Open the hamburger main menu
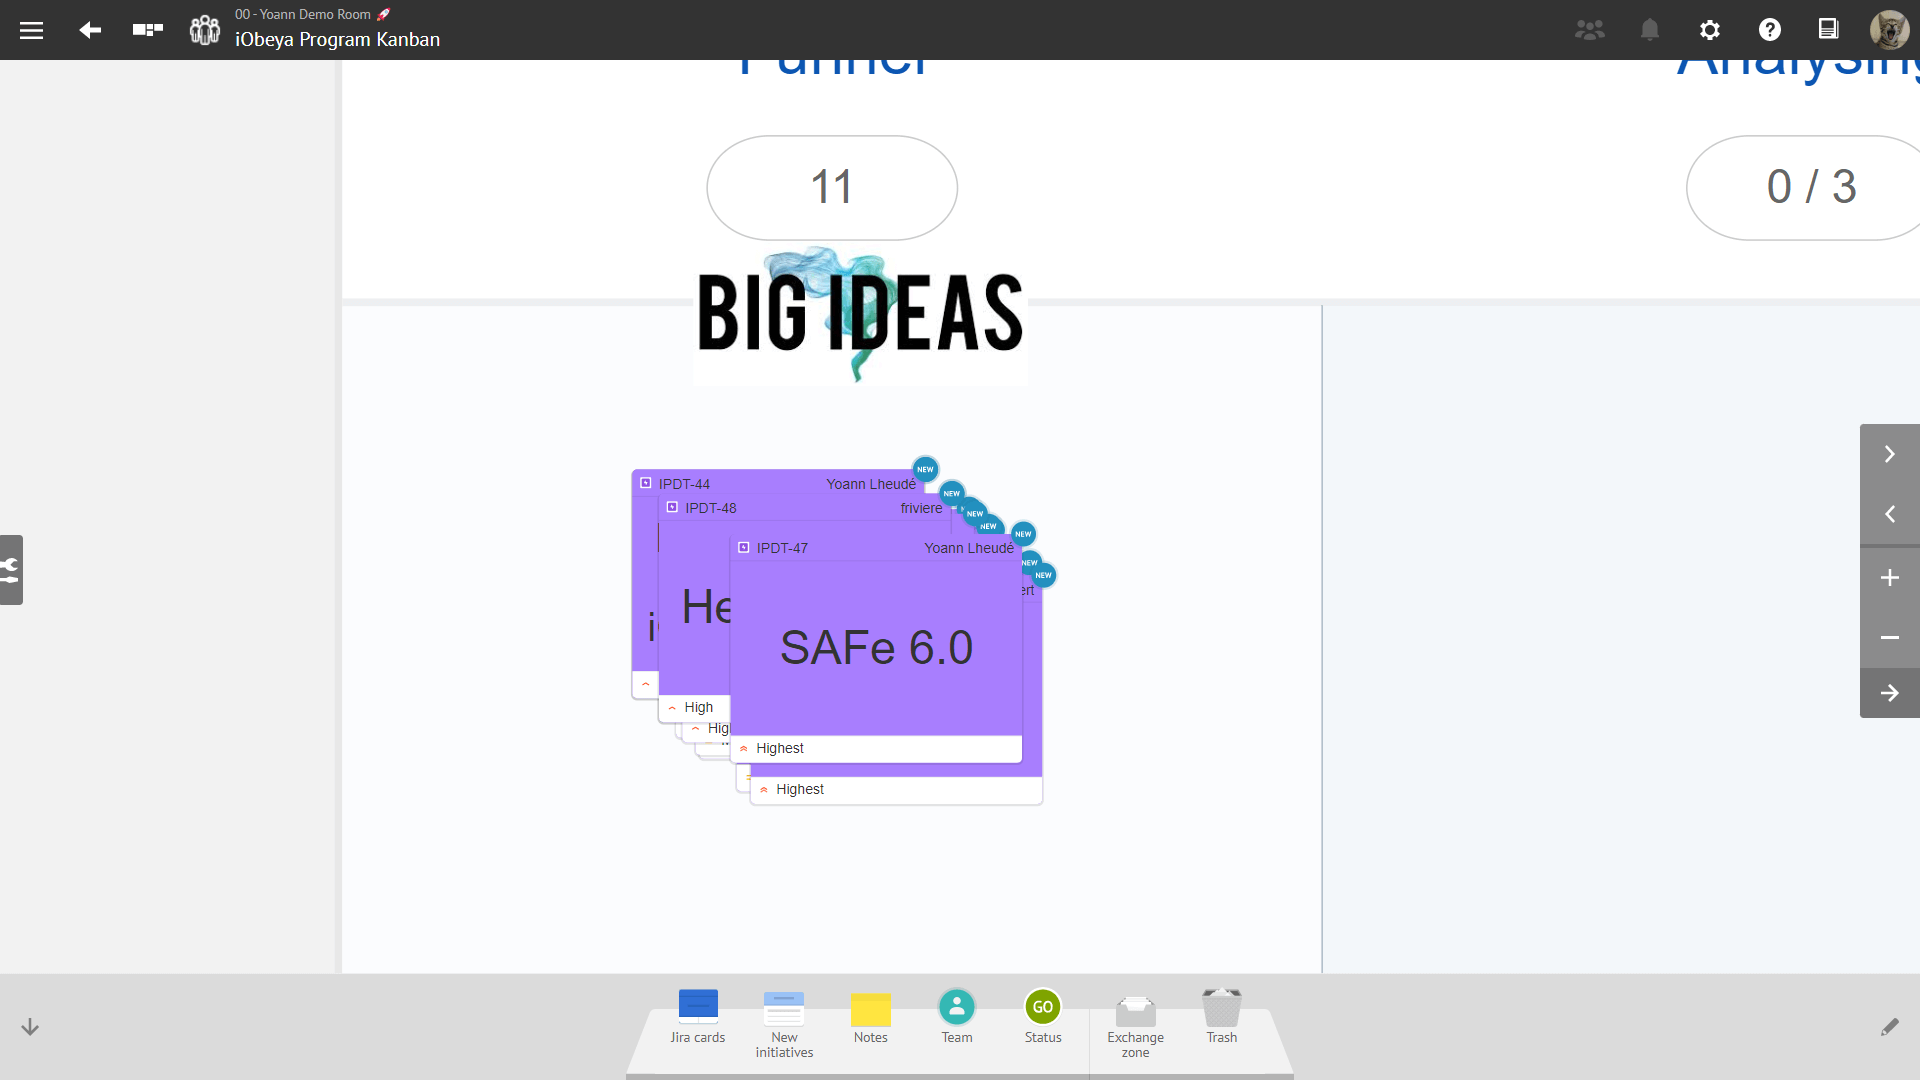Screen dimensions: 1920x1080 click(x=31, y=30)
